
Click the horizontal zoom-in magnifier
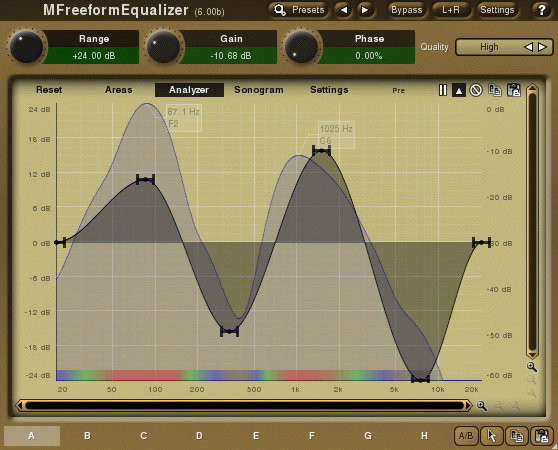pyautogui.click(x=482, y=406)
